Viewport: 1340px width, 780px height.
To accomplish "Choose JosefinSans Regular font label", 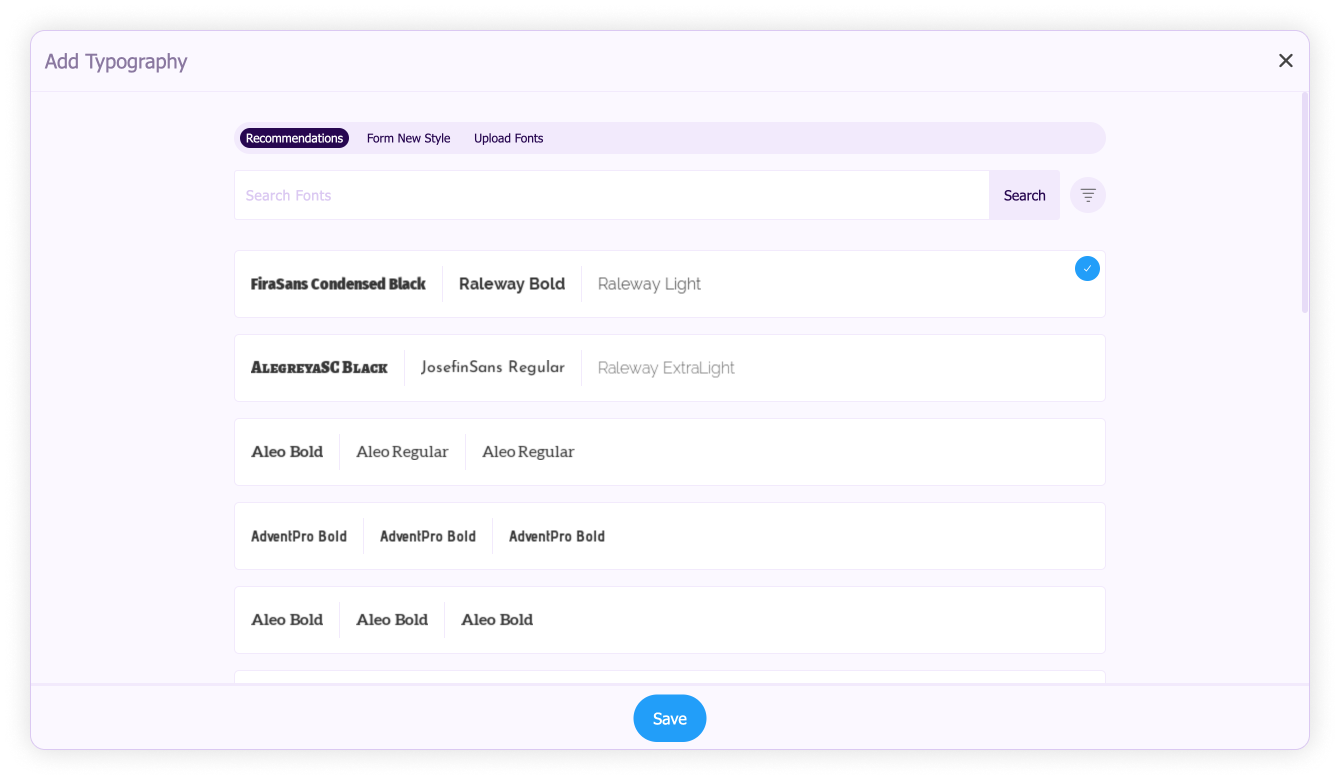I will coord(493,367).
